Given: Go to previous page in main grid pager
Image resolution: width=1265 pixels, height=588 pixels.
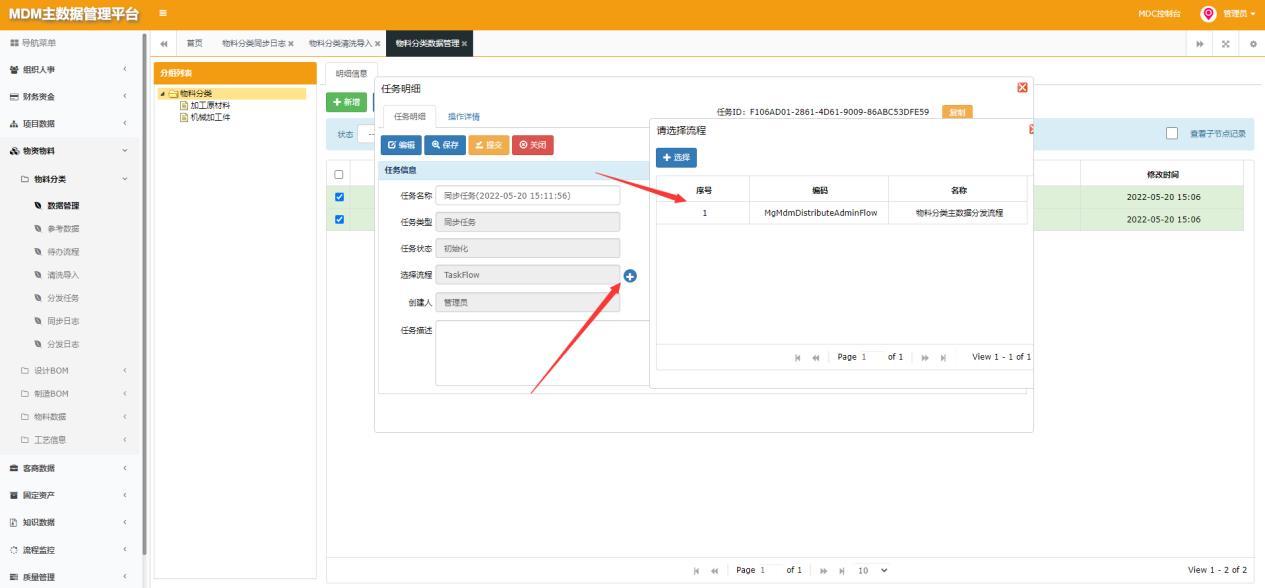Looking at the screenshot, I should pyautogui.click(x=715, y=571).
